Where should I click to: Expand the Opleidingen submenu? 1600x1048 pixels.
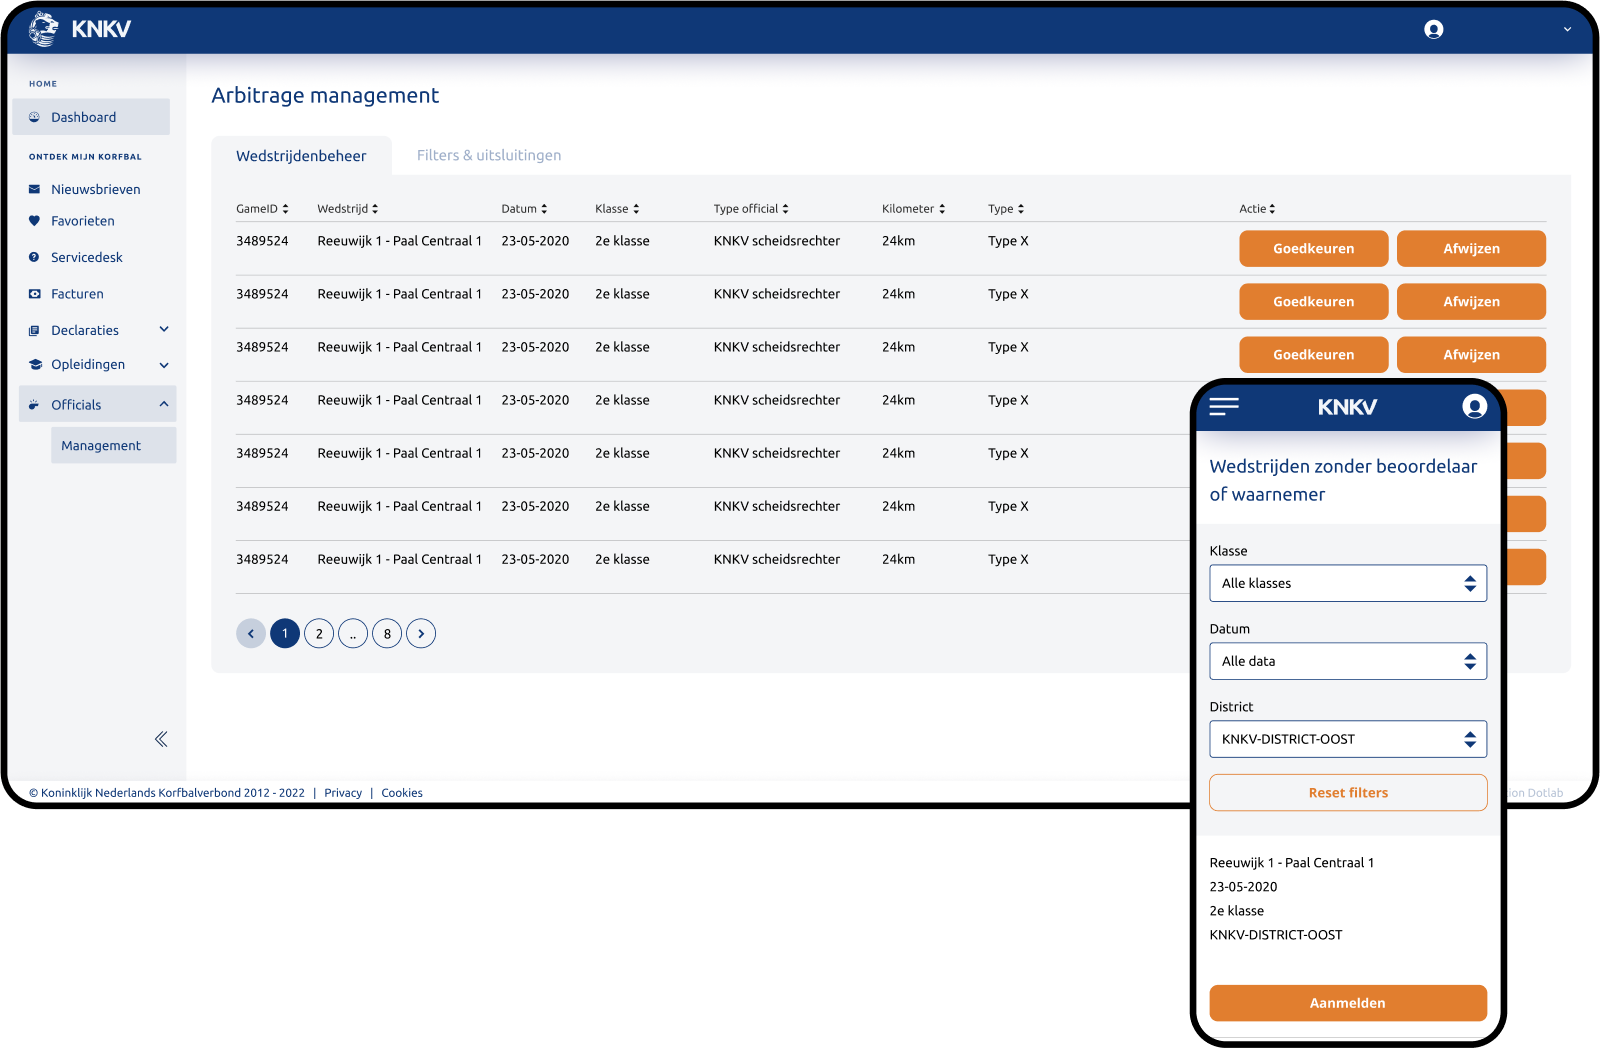tap(164, 365)
